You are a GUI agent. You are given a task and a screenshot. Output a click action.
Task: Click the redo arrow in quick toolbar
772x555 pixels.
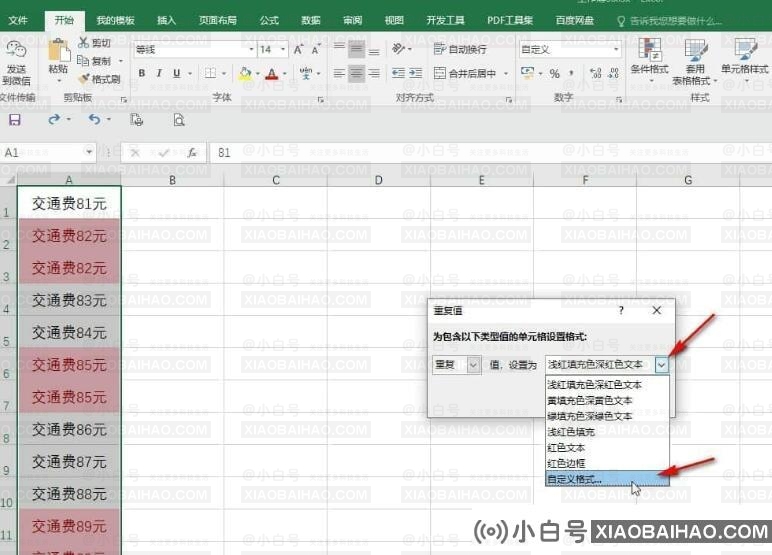pos(54,119)
